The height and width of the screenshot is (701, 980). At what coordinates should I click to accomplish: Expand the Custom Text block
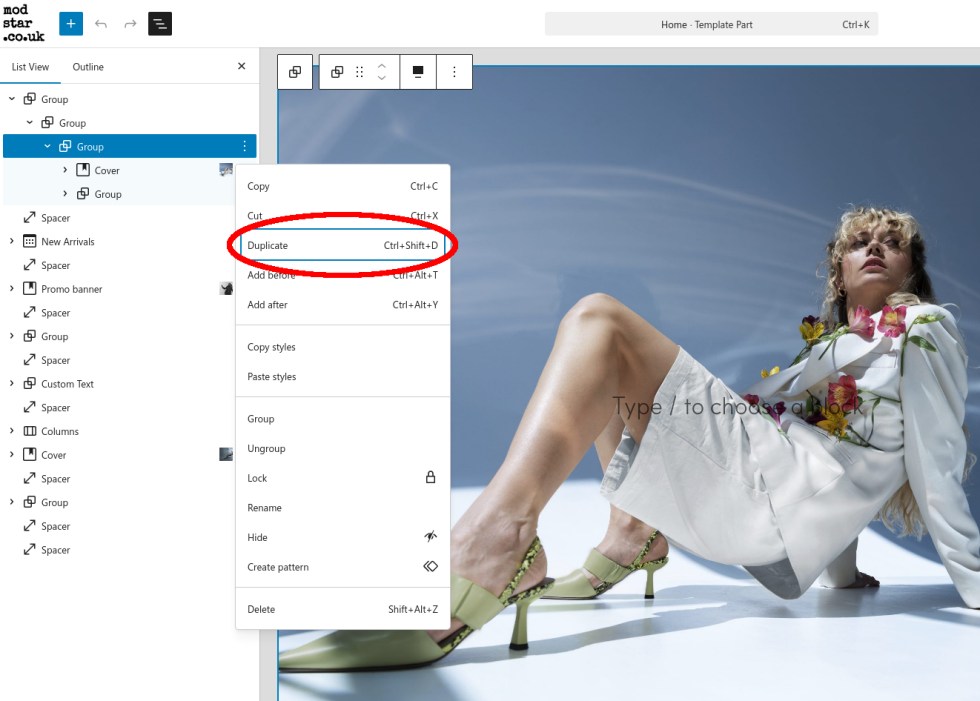point(11,384)
